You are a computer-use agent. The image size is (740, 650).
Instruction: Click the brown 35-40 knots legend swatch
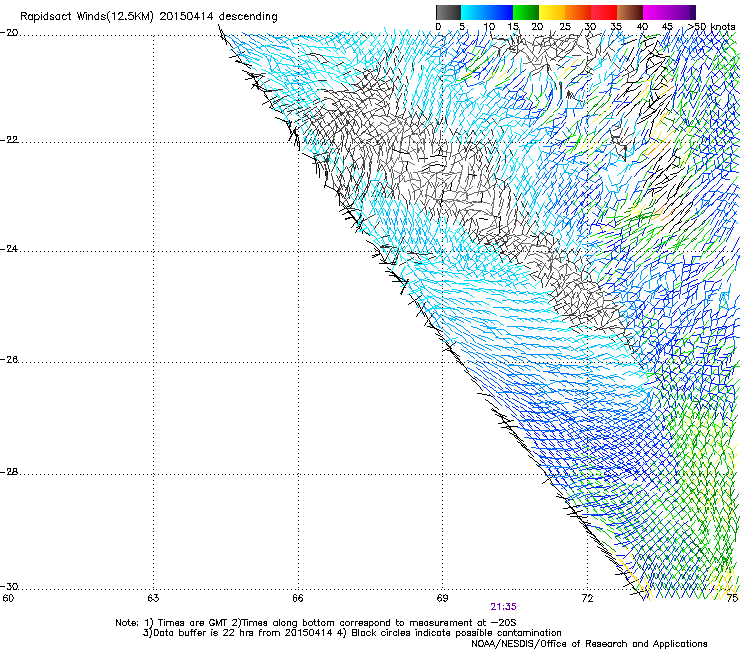pos(630,12)
